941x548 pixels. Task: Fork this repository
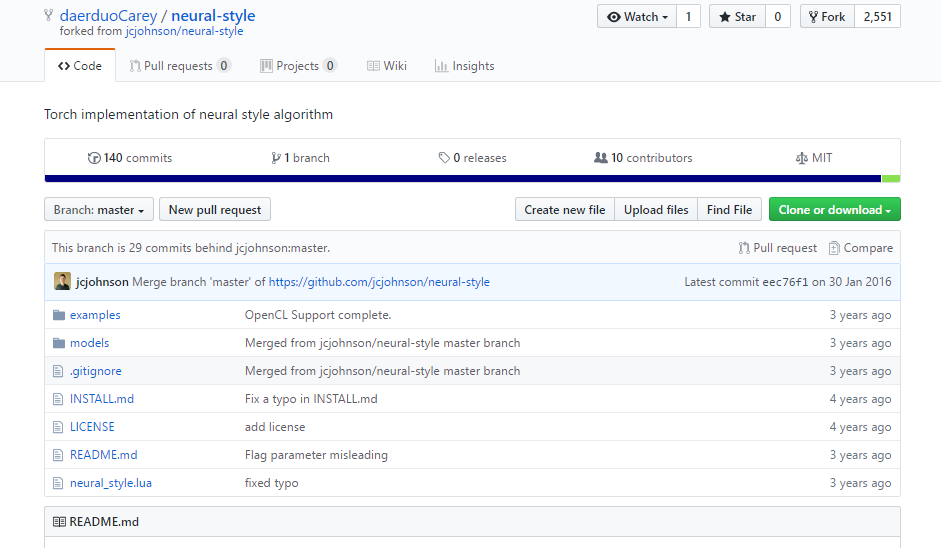pos(827,17)
